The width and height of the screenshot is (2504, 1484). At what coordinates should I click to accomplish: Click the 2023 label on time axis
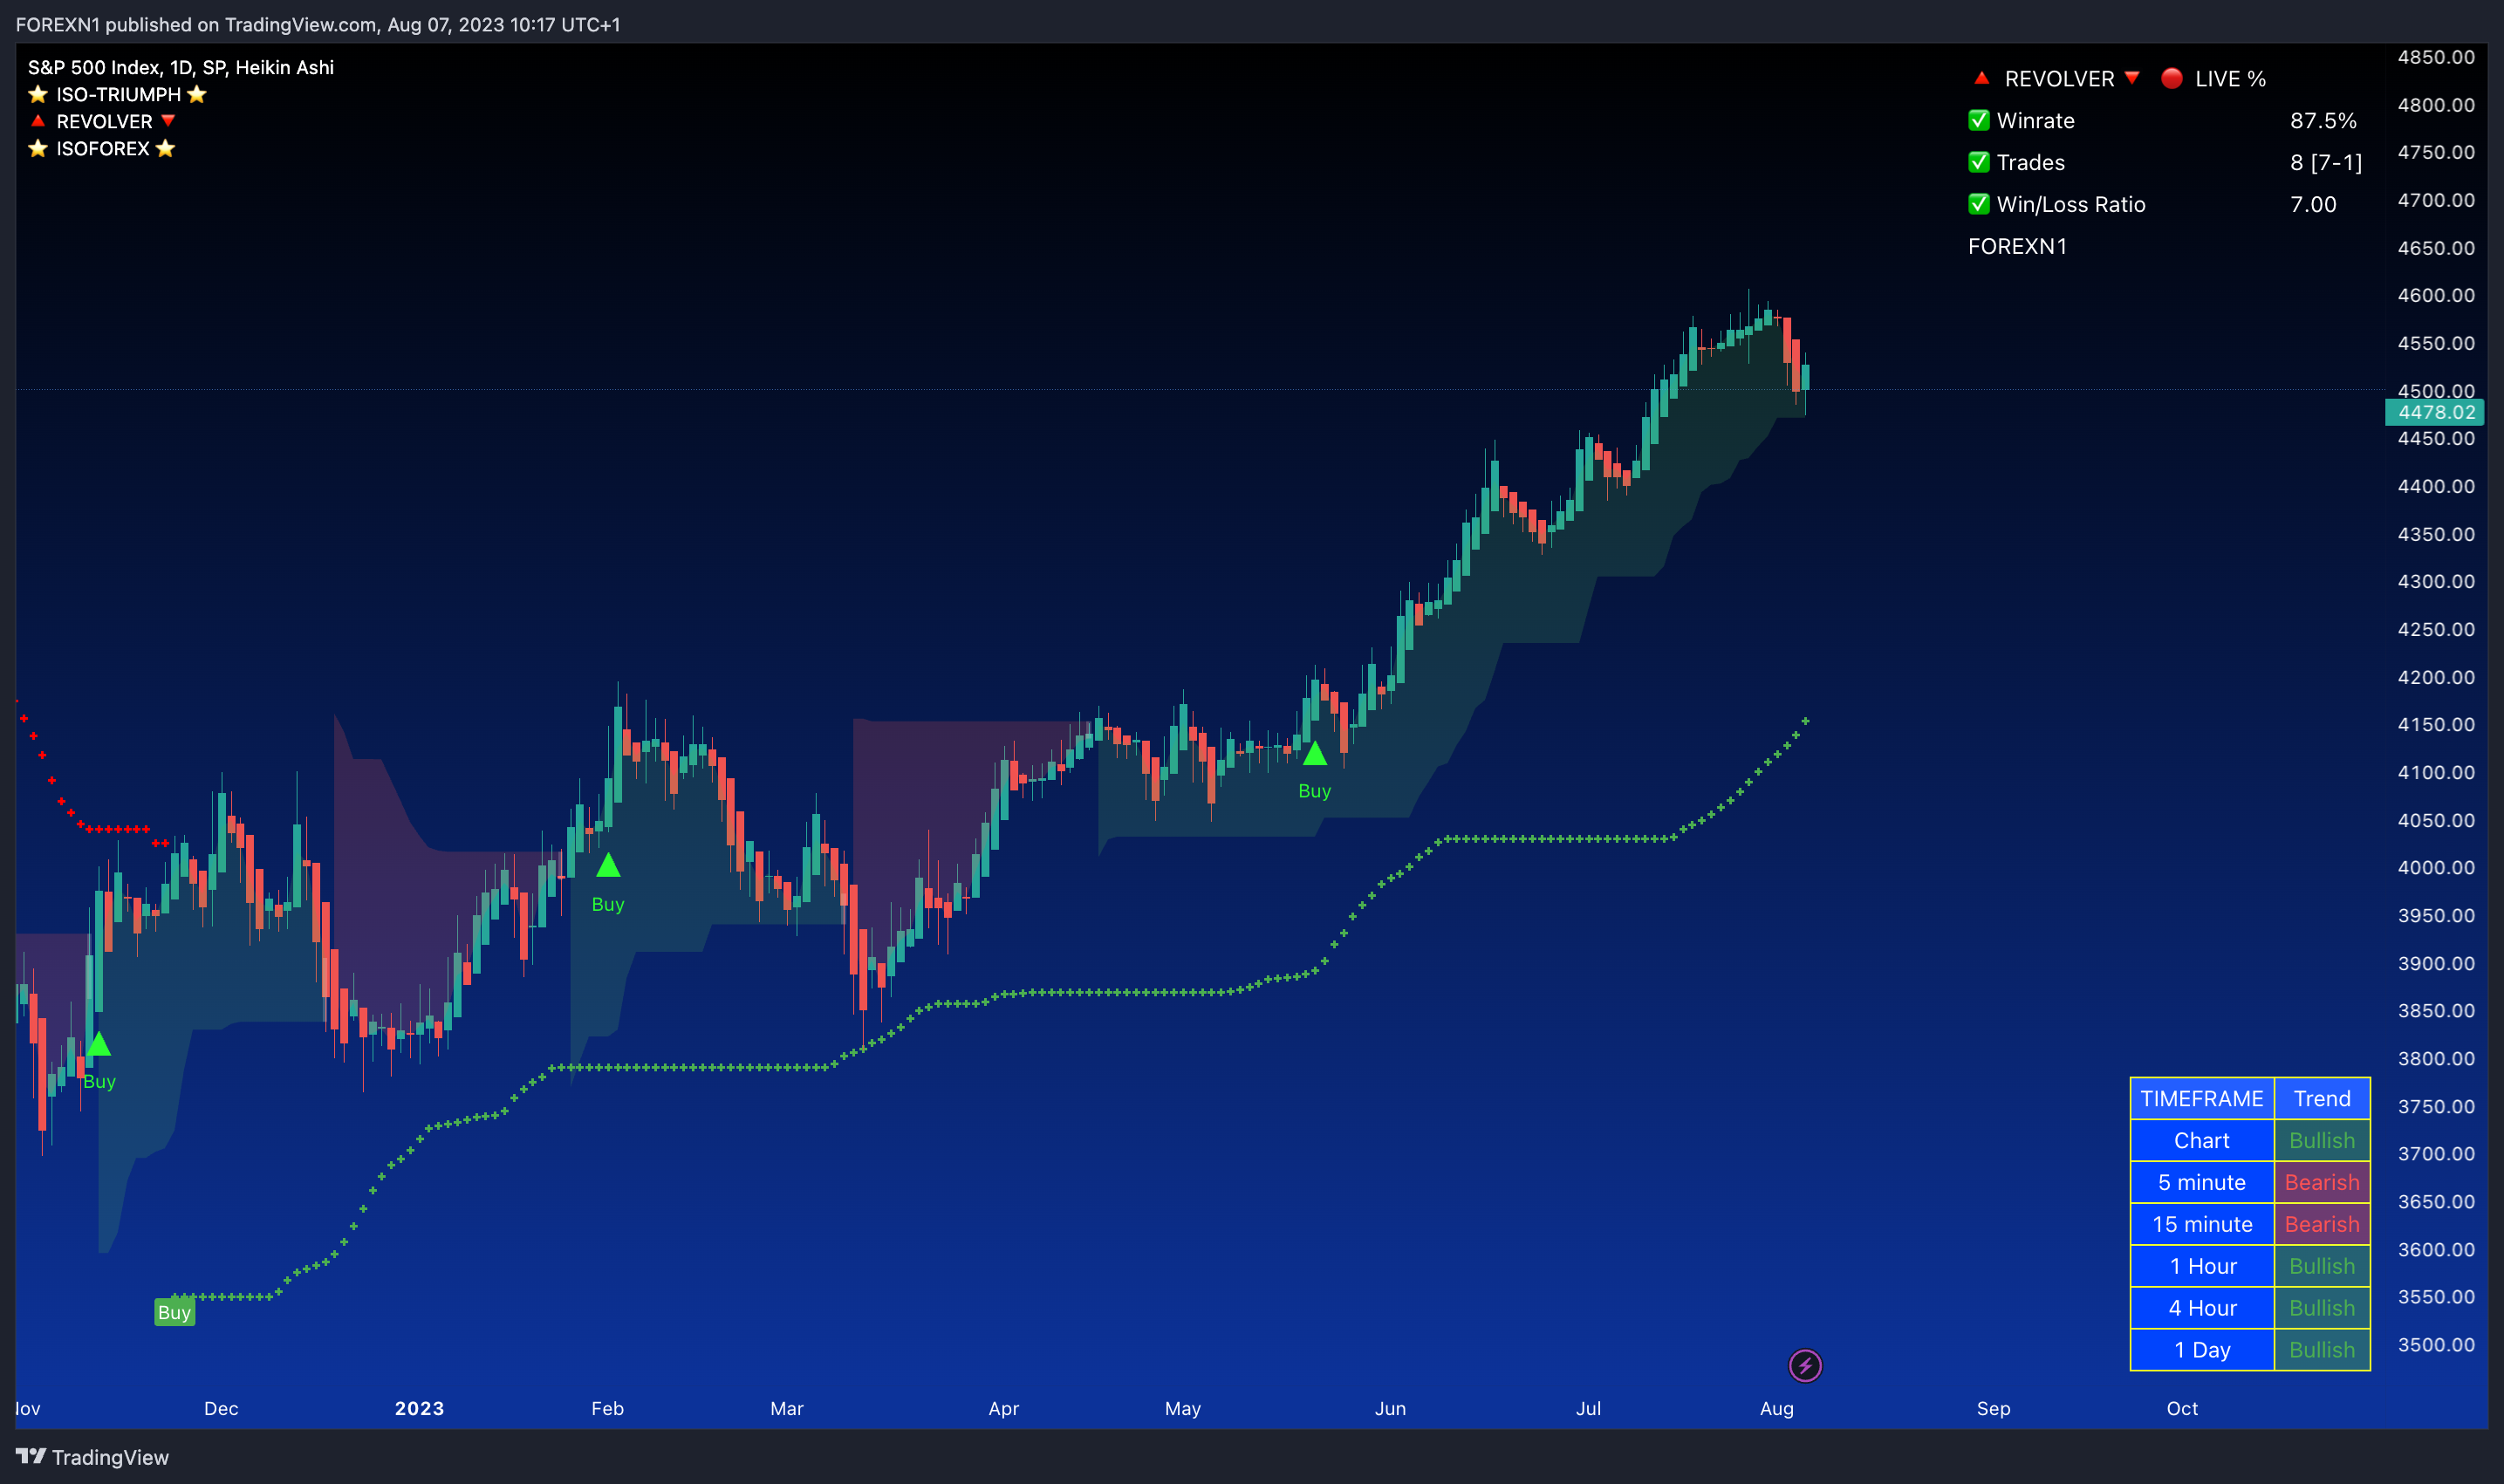click(x=419, y=1408)
